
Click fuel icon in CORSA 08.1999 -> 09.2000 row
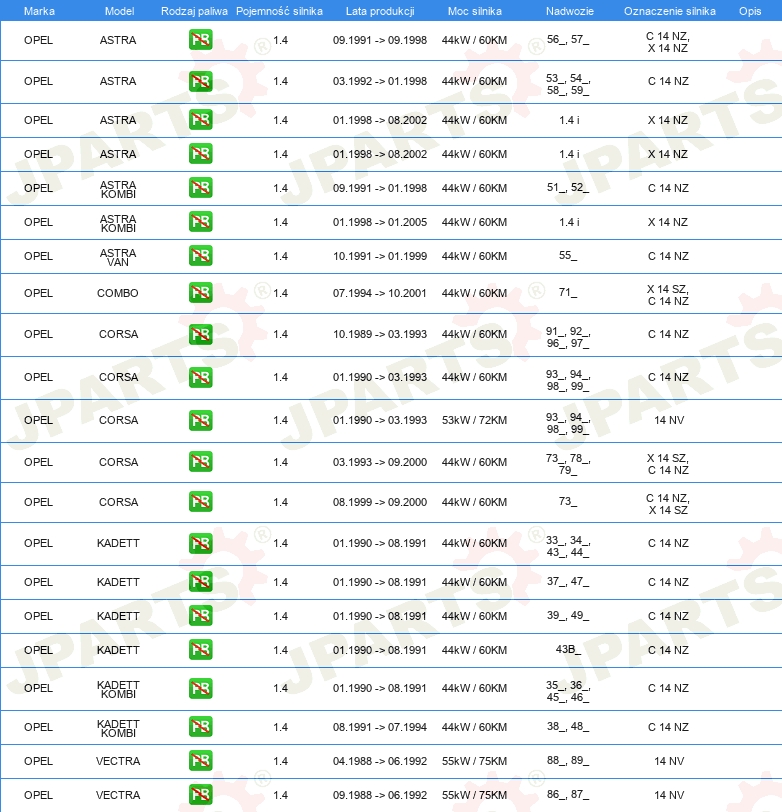coord(200,502)
